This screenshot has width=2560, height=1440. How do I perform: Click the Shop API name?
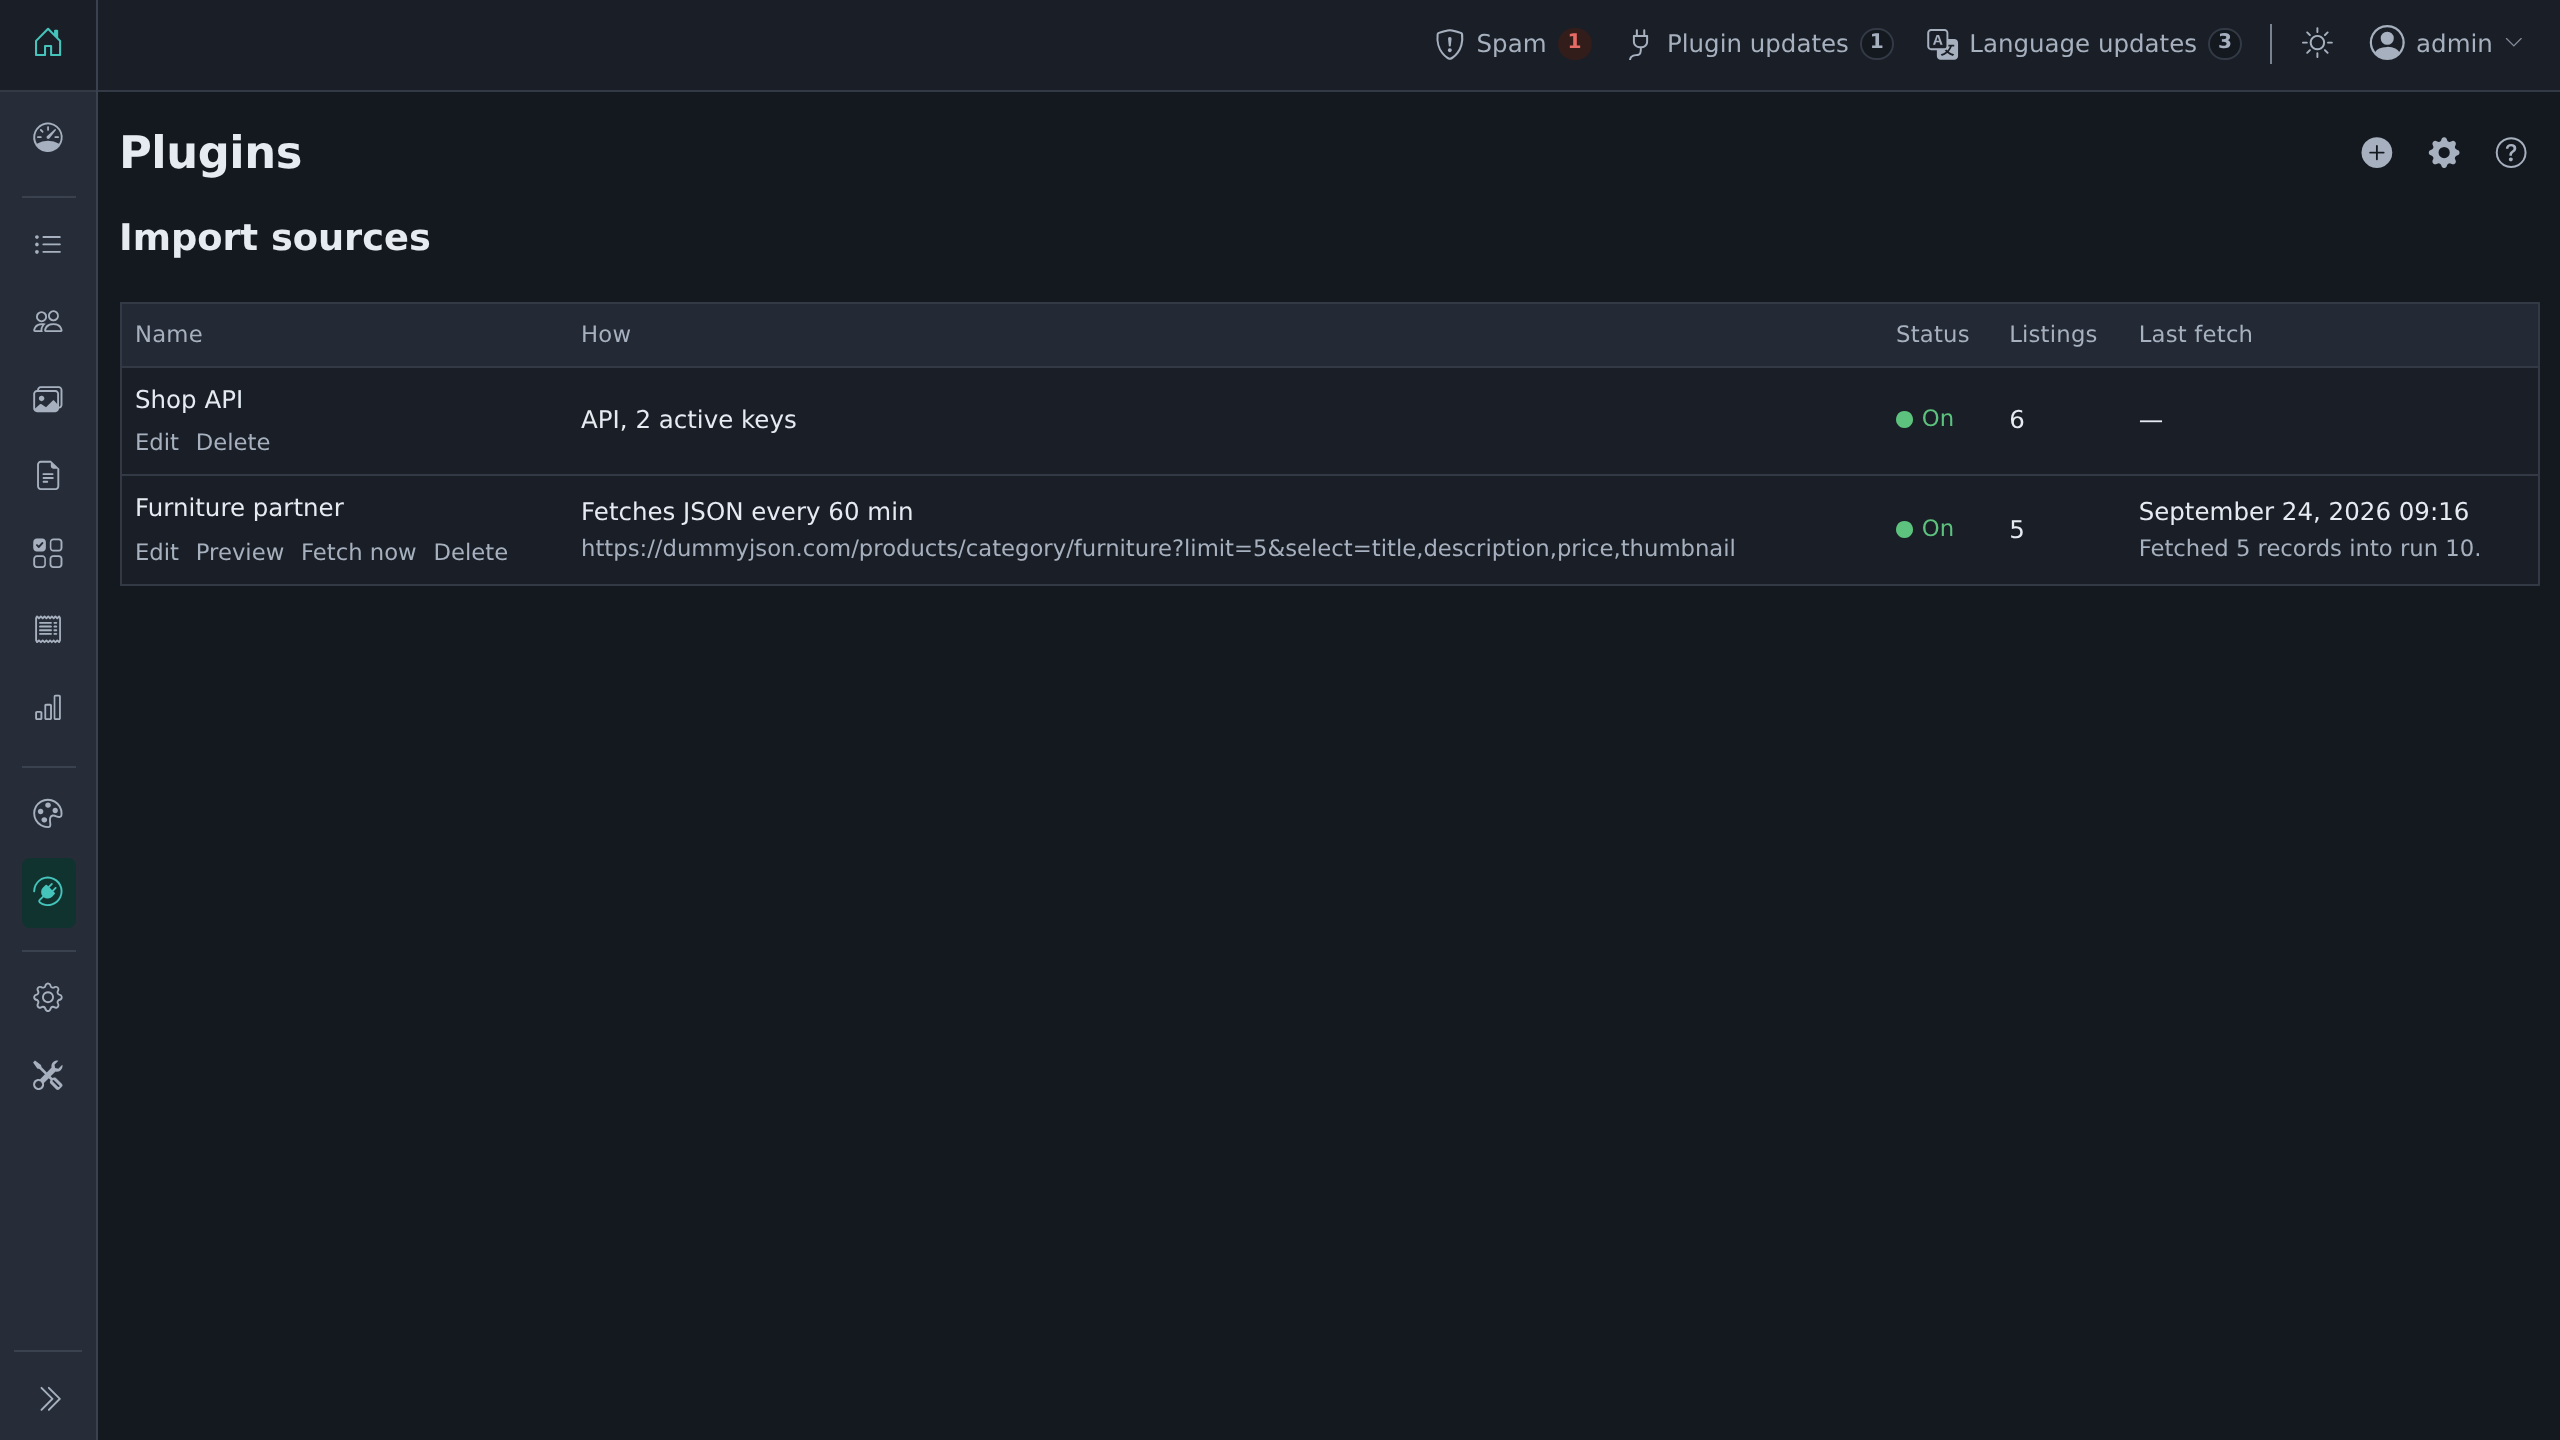click(x=189, y=399)
